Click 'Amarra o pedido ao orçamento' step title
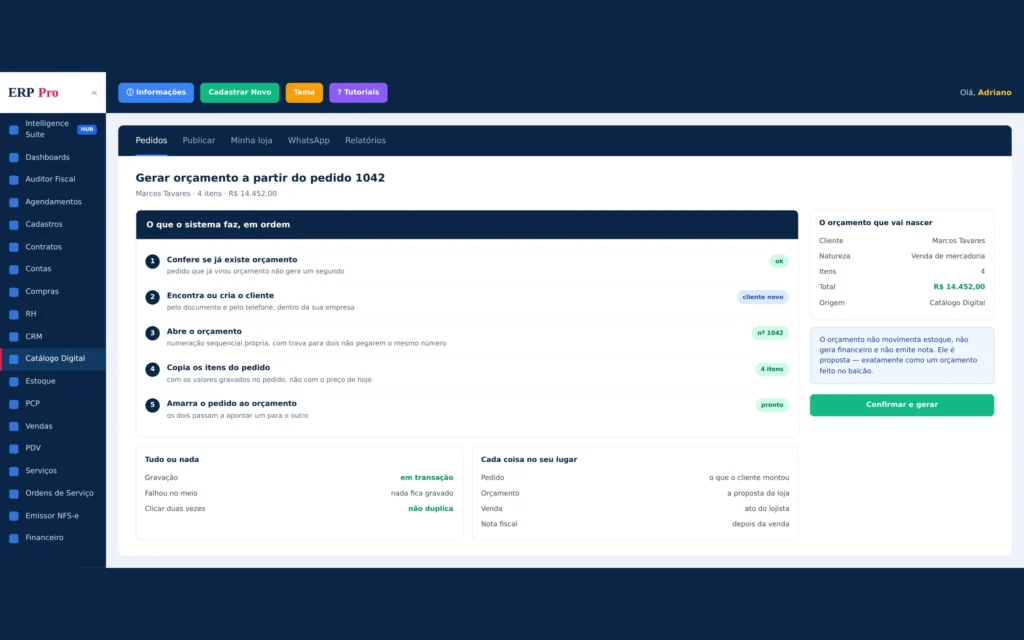This screenshot has width=1024, height=640. [231, 404]
